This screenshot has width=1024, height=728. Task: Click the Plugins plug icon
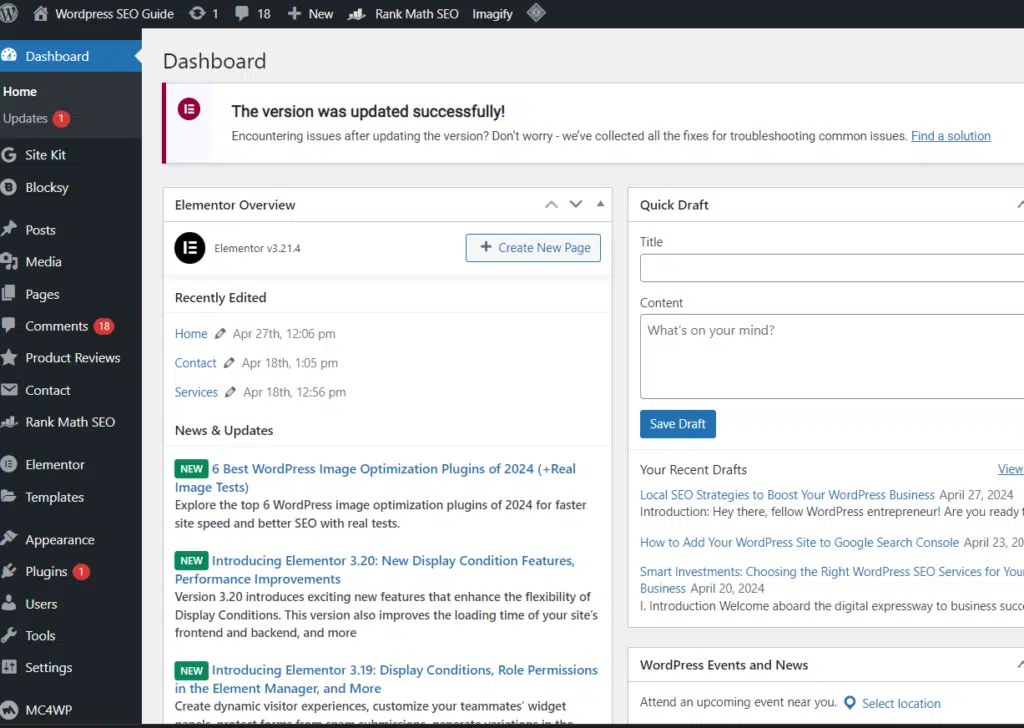pos(9,571)
